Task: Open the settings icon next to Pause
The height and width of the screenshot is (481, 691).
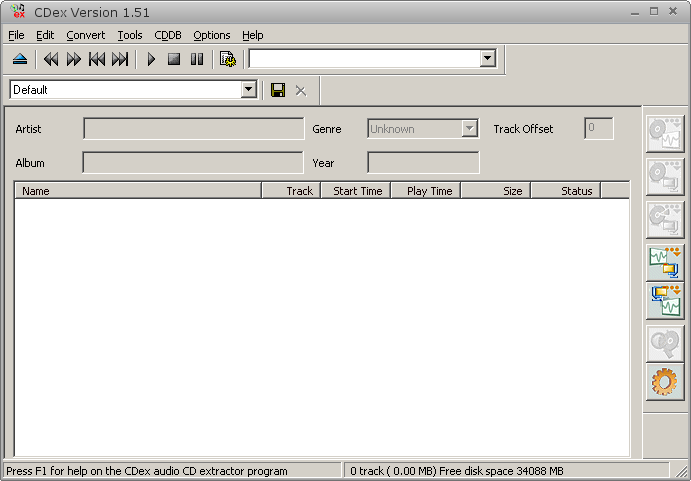Action: pyautogui.click(x=228, y=60)
